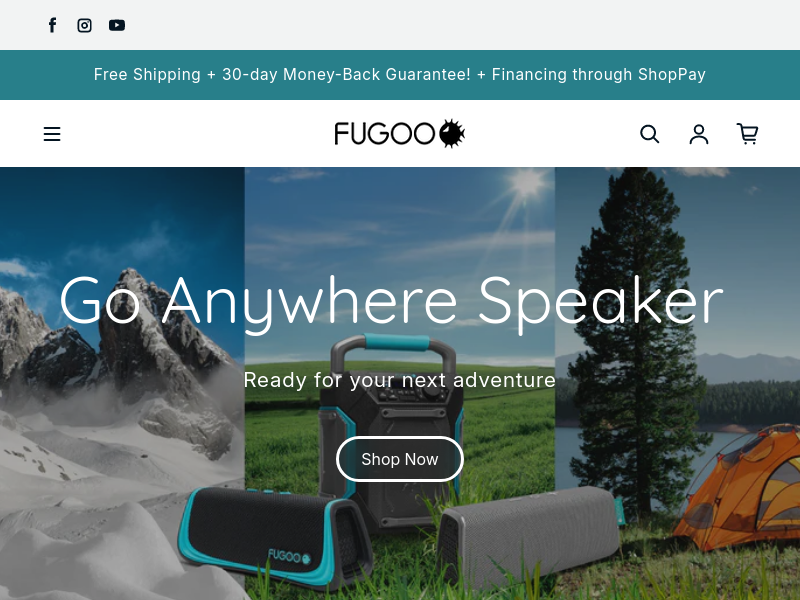Open the YouTube channel icon
Viewport: 800px width, 600px height.
tap(117, 25)
